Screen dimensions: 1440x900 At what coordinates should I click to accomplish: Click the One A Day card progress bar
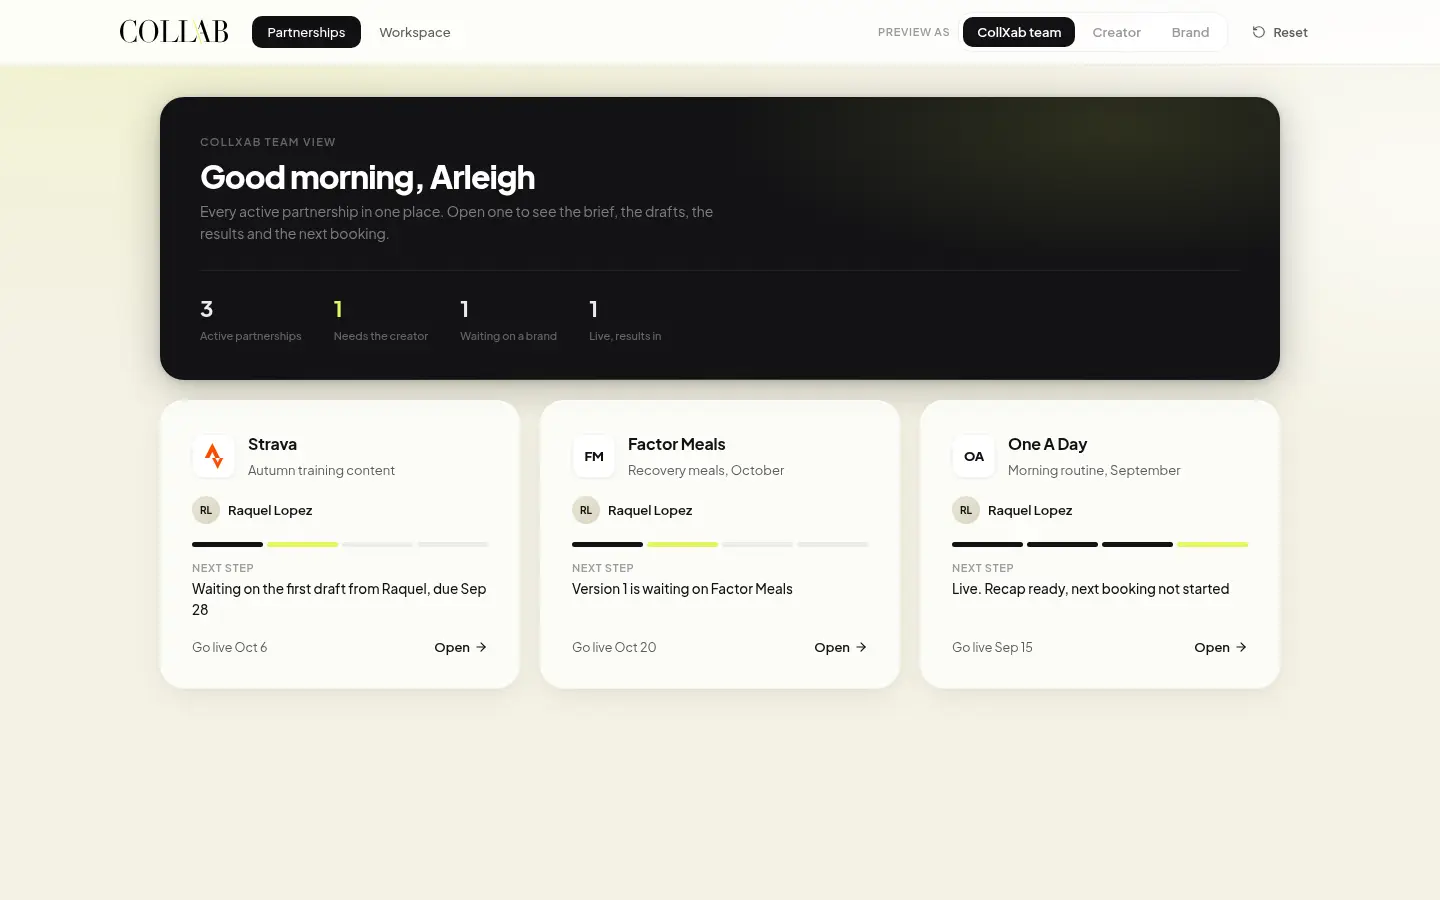click(x=1100, y=544)
